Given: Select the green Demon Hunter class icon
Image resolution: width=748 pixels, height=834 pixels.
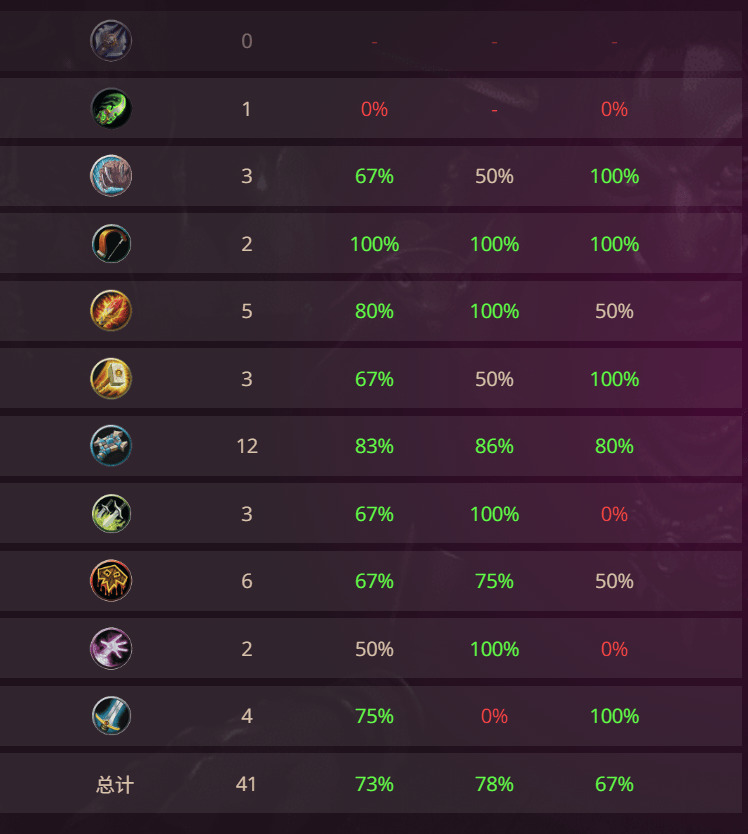Looking at the screenshot, I should point(111,109).
